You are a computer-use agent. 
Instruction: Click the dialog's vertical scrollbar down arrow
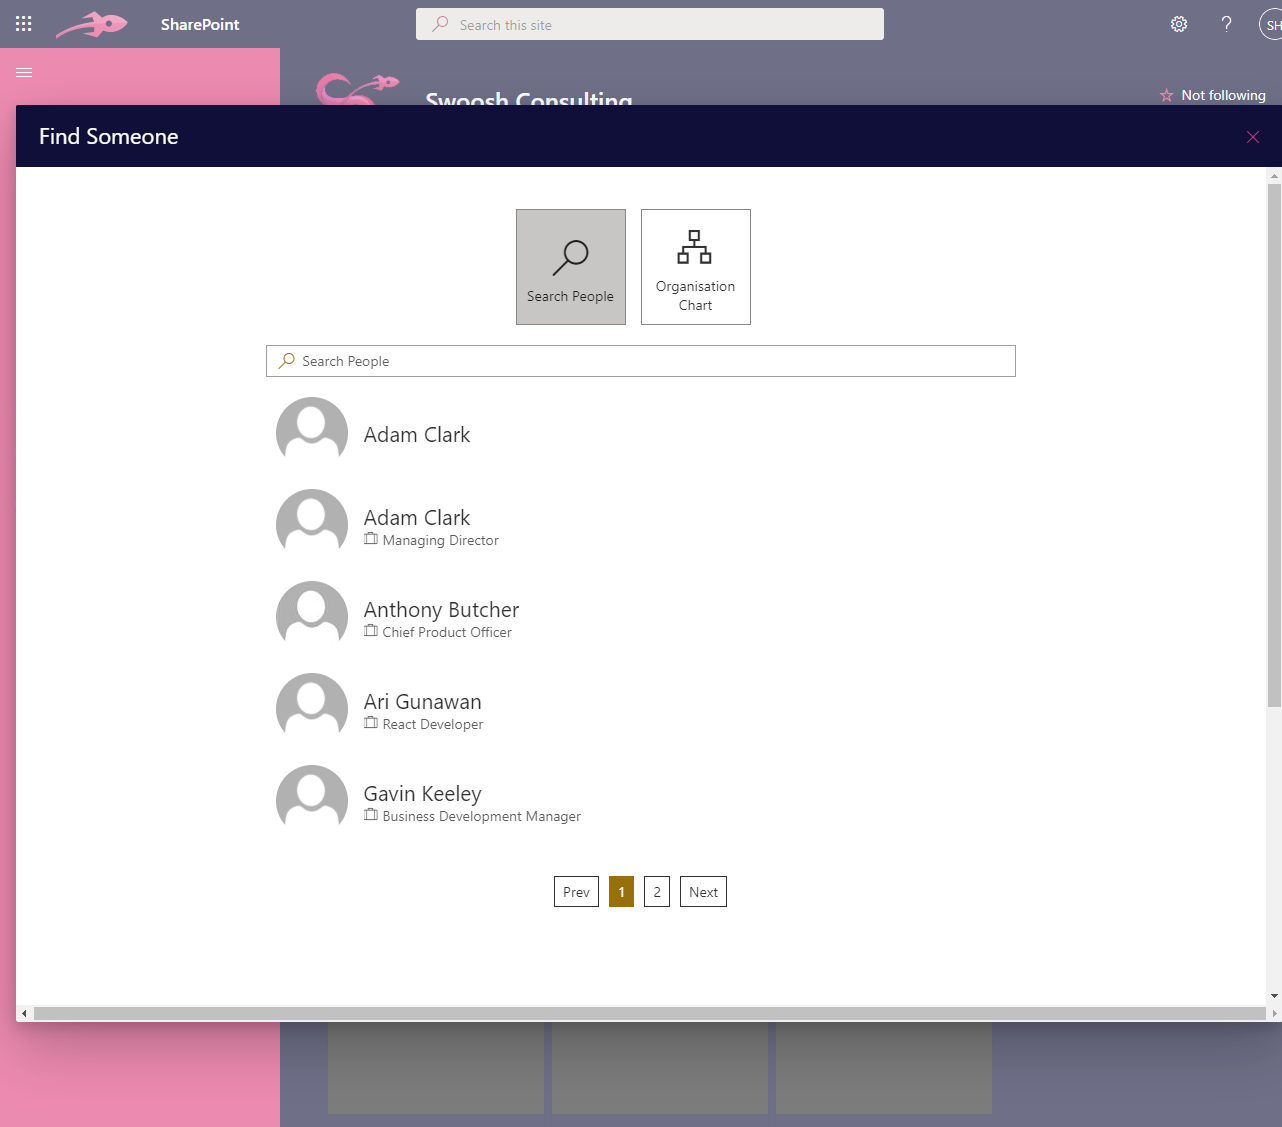tap(1274, 996)
